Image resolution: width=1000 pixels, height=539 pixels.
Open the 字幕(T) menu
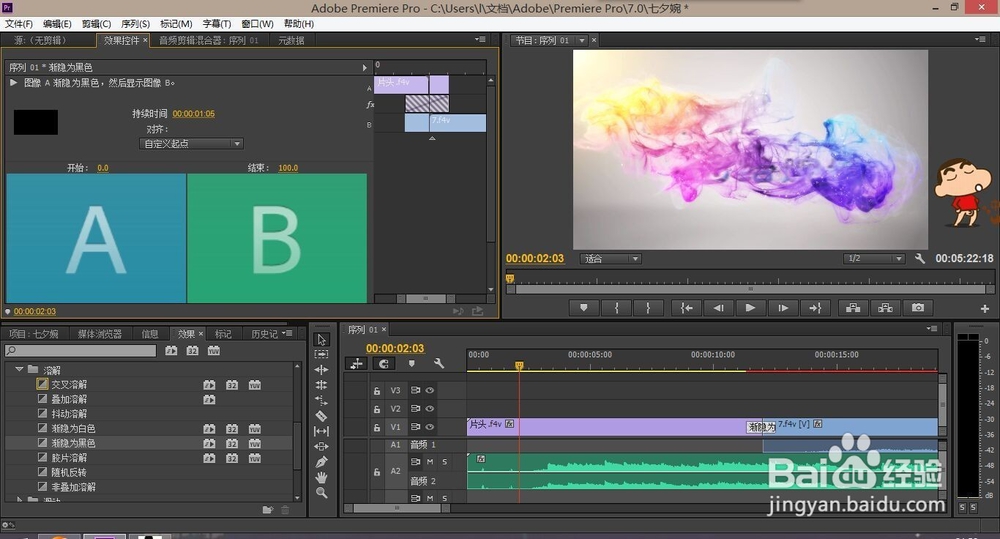point(217,24)
